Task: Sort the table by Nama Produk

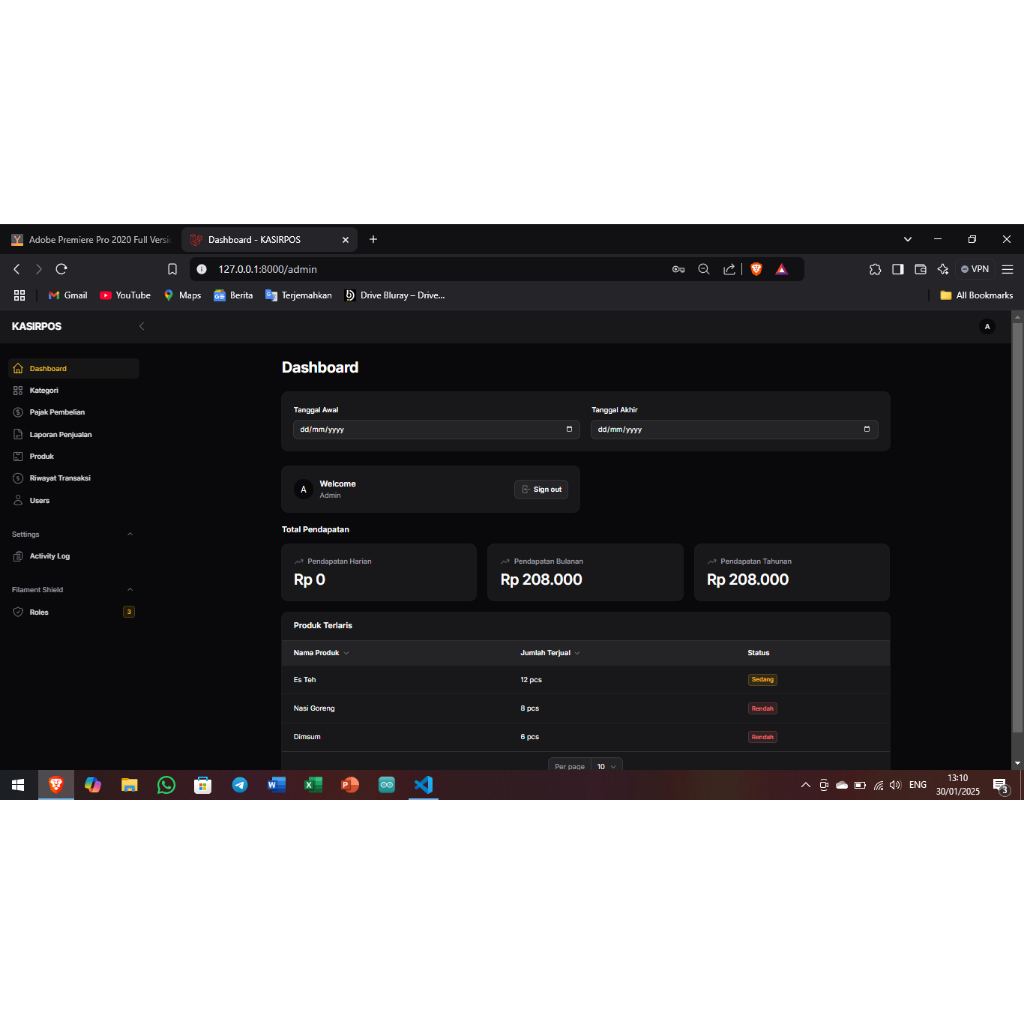Action: tap(320, 653)
